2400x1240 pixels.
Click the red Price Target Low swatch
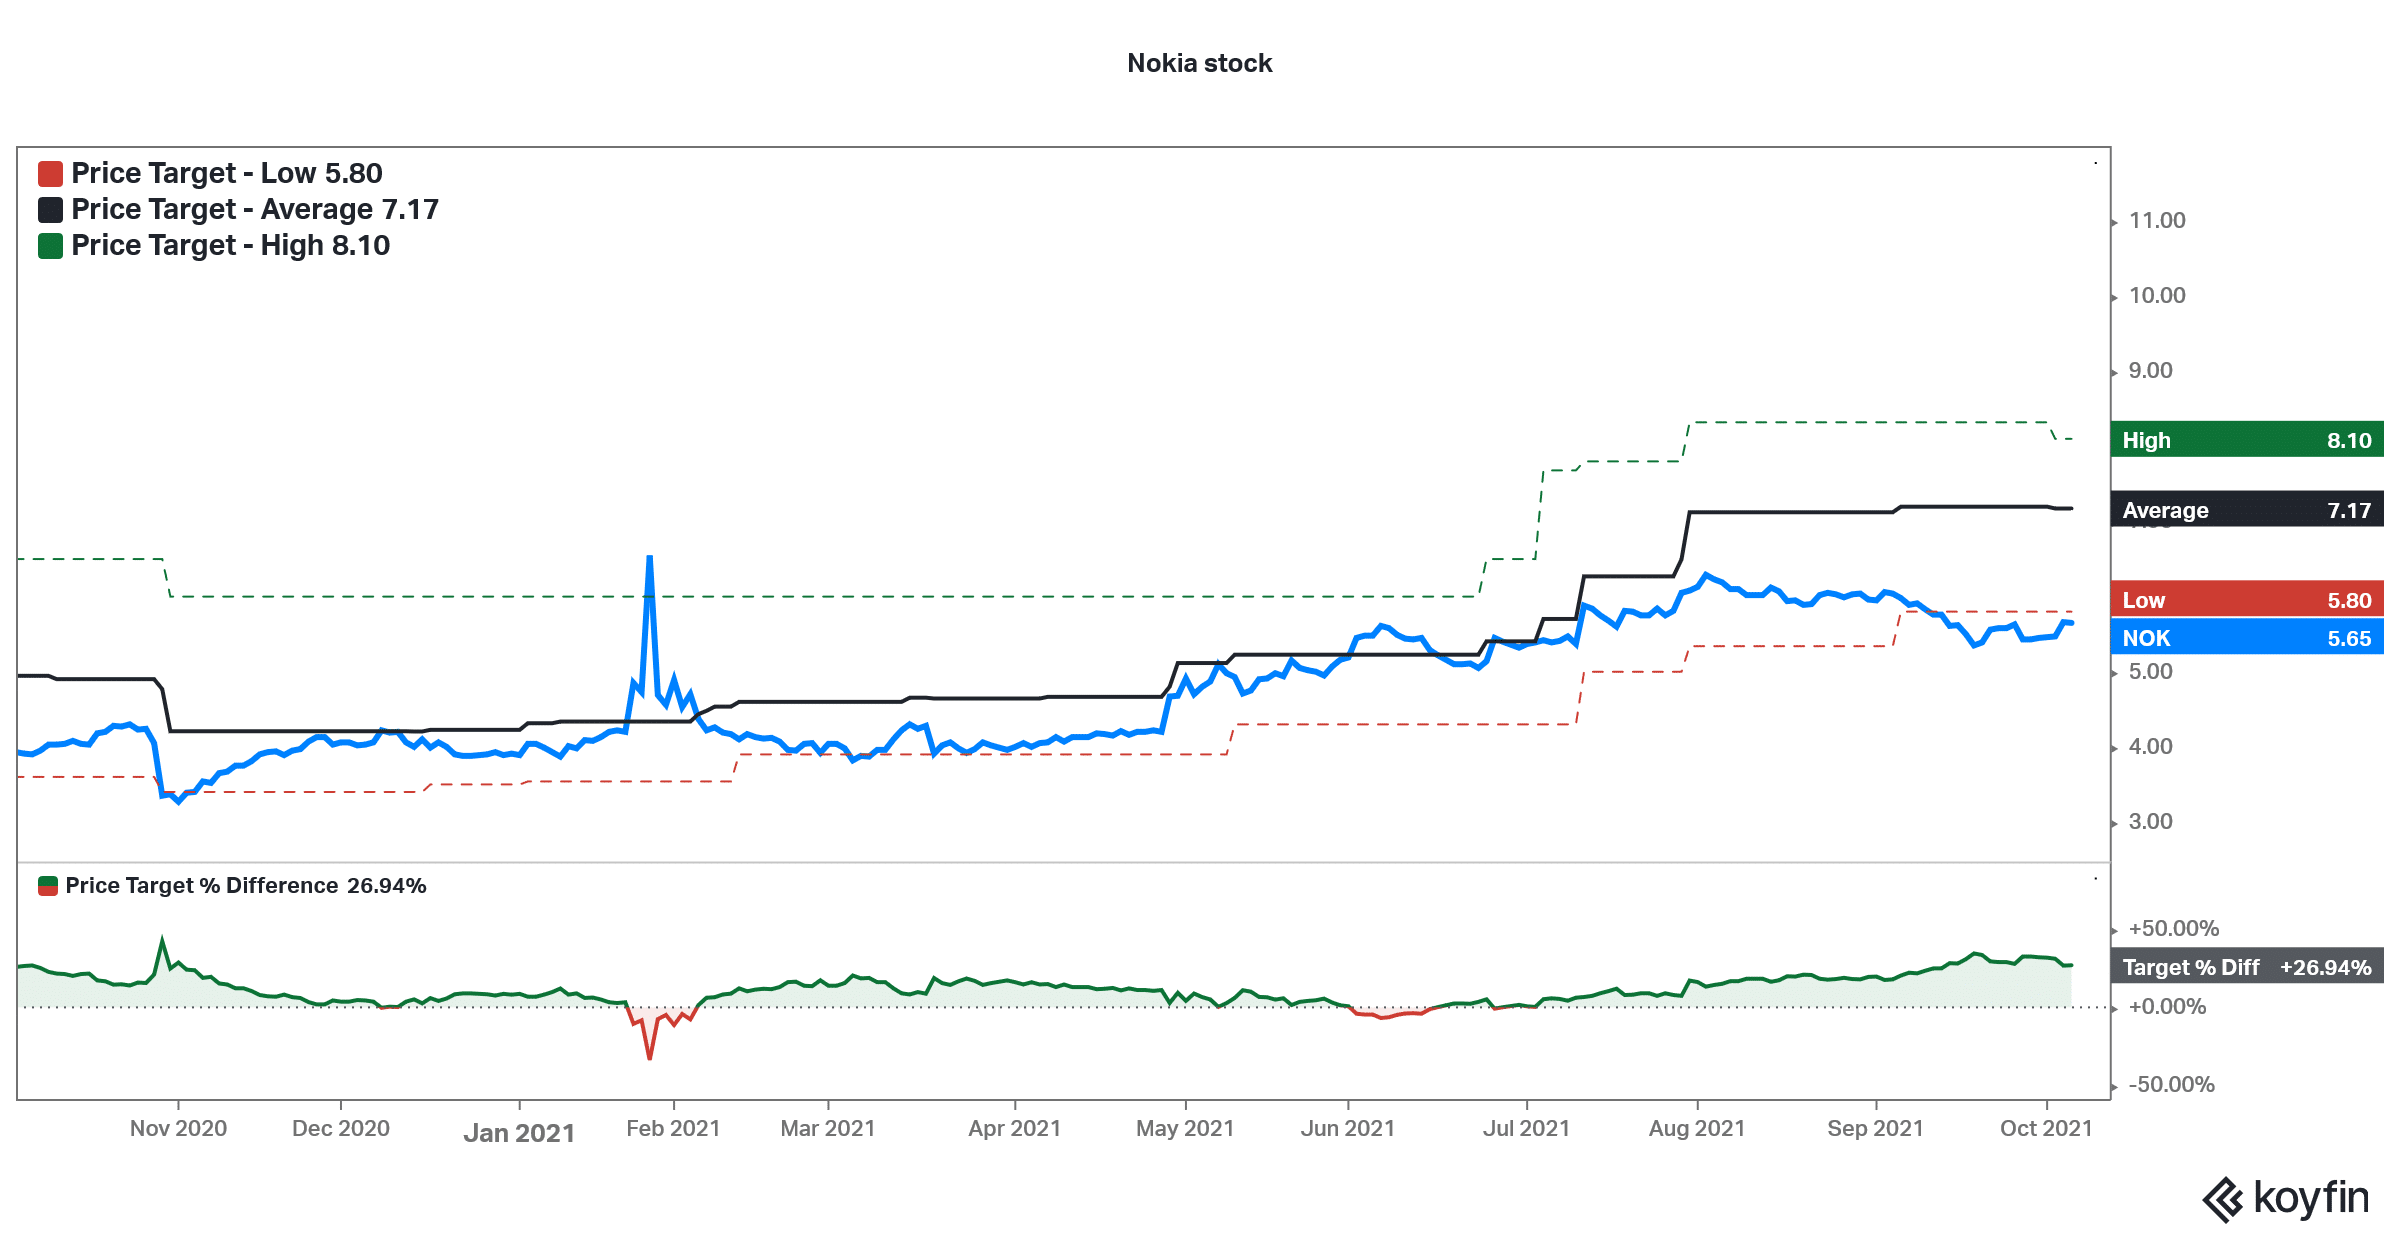(x=51, y=174)
